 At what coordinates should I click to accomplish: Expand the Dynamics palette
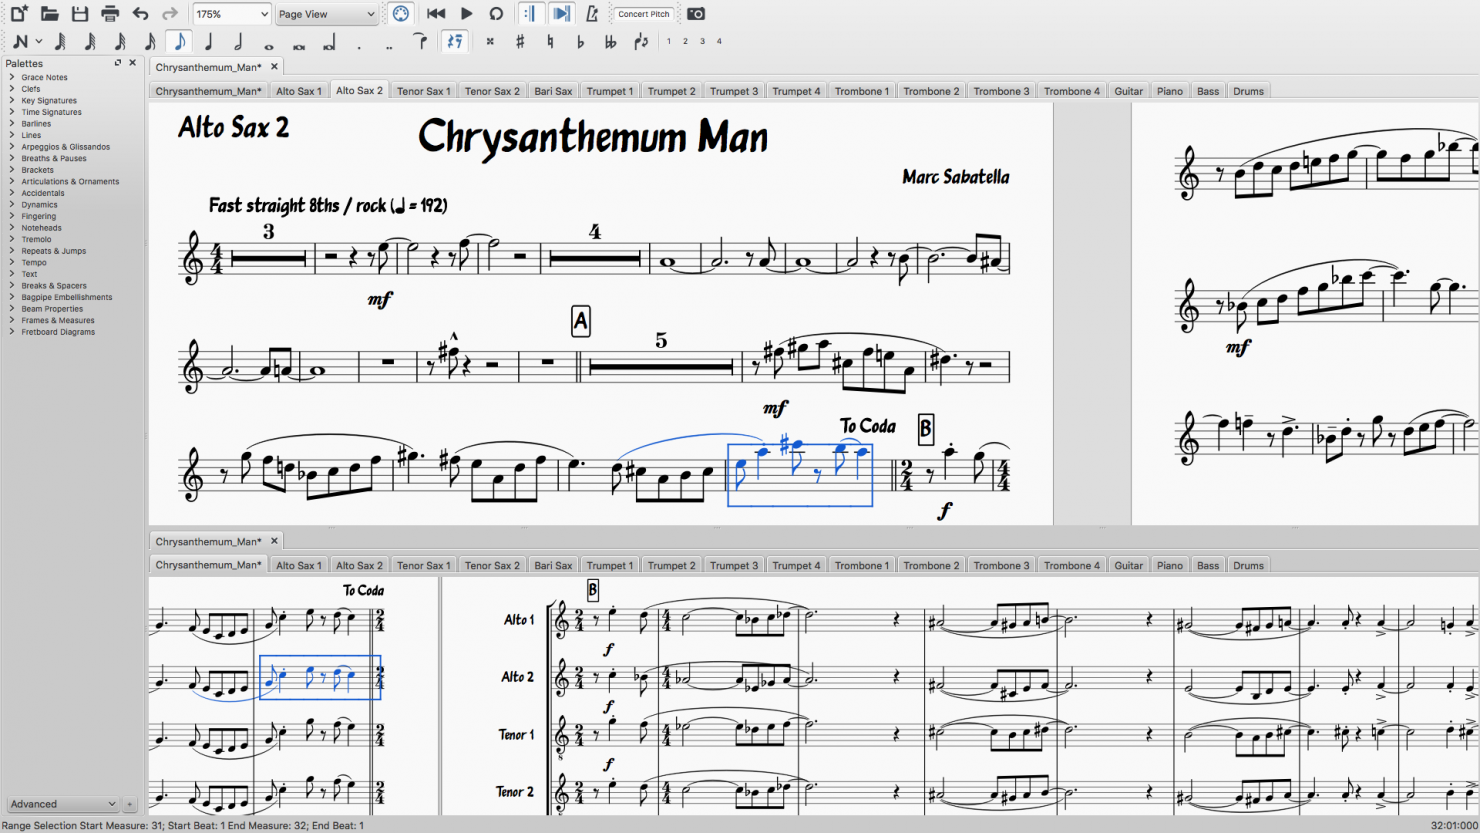coord(38,204)
